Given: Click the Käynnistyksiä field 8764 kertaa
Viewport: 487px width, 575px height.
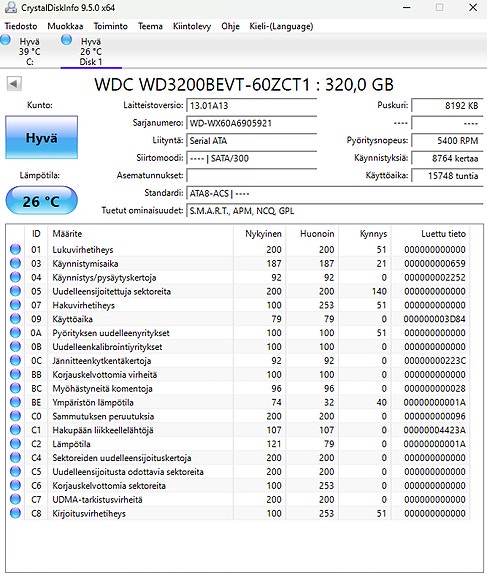Looking at the screenshot, I should (447, 158).
